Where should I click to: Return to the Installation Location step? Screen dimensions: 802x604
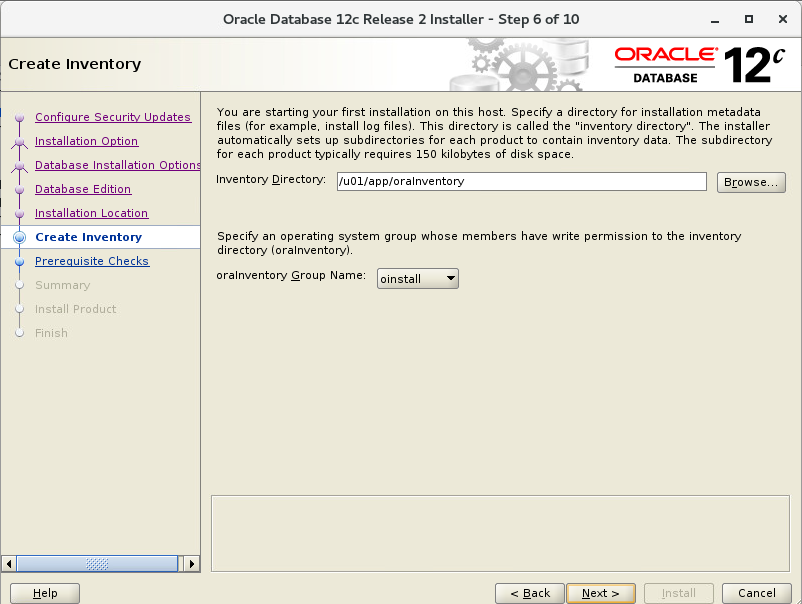[92, 213]
